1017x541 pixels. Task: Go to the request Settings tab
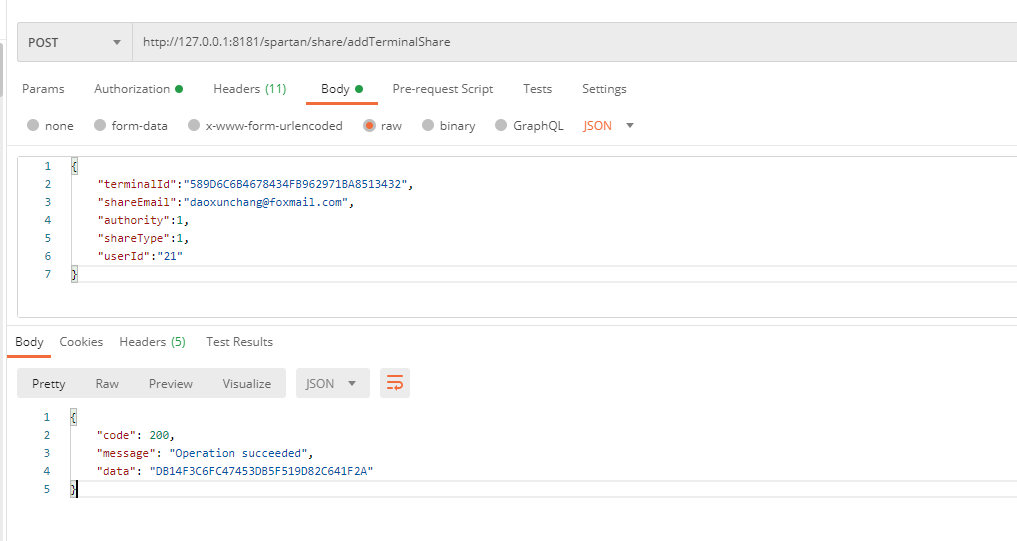click(x=604, y=89)
